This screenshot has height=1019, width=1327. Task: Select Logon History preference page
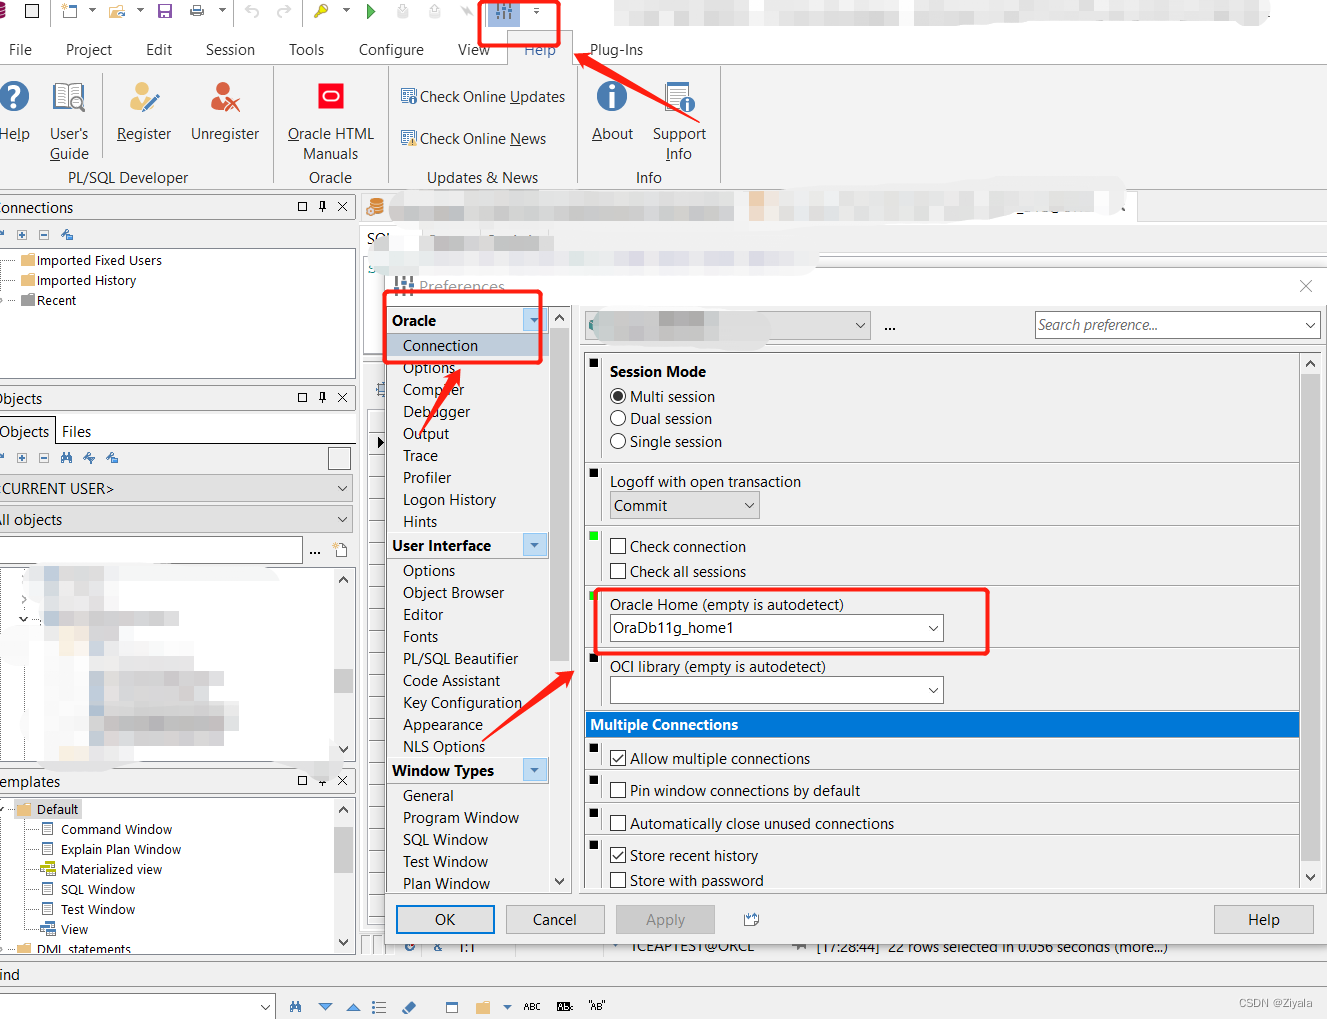[449, 500]
